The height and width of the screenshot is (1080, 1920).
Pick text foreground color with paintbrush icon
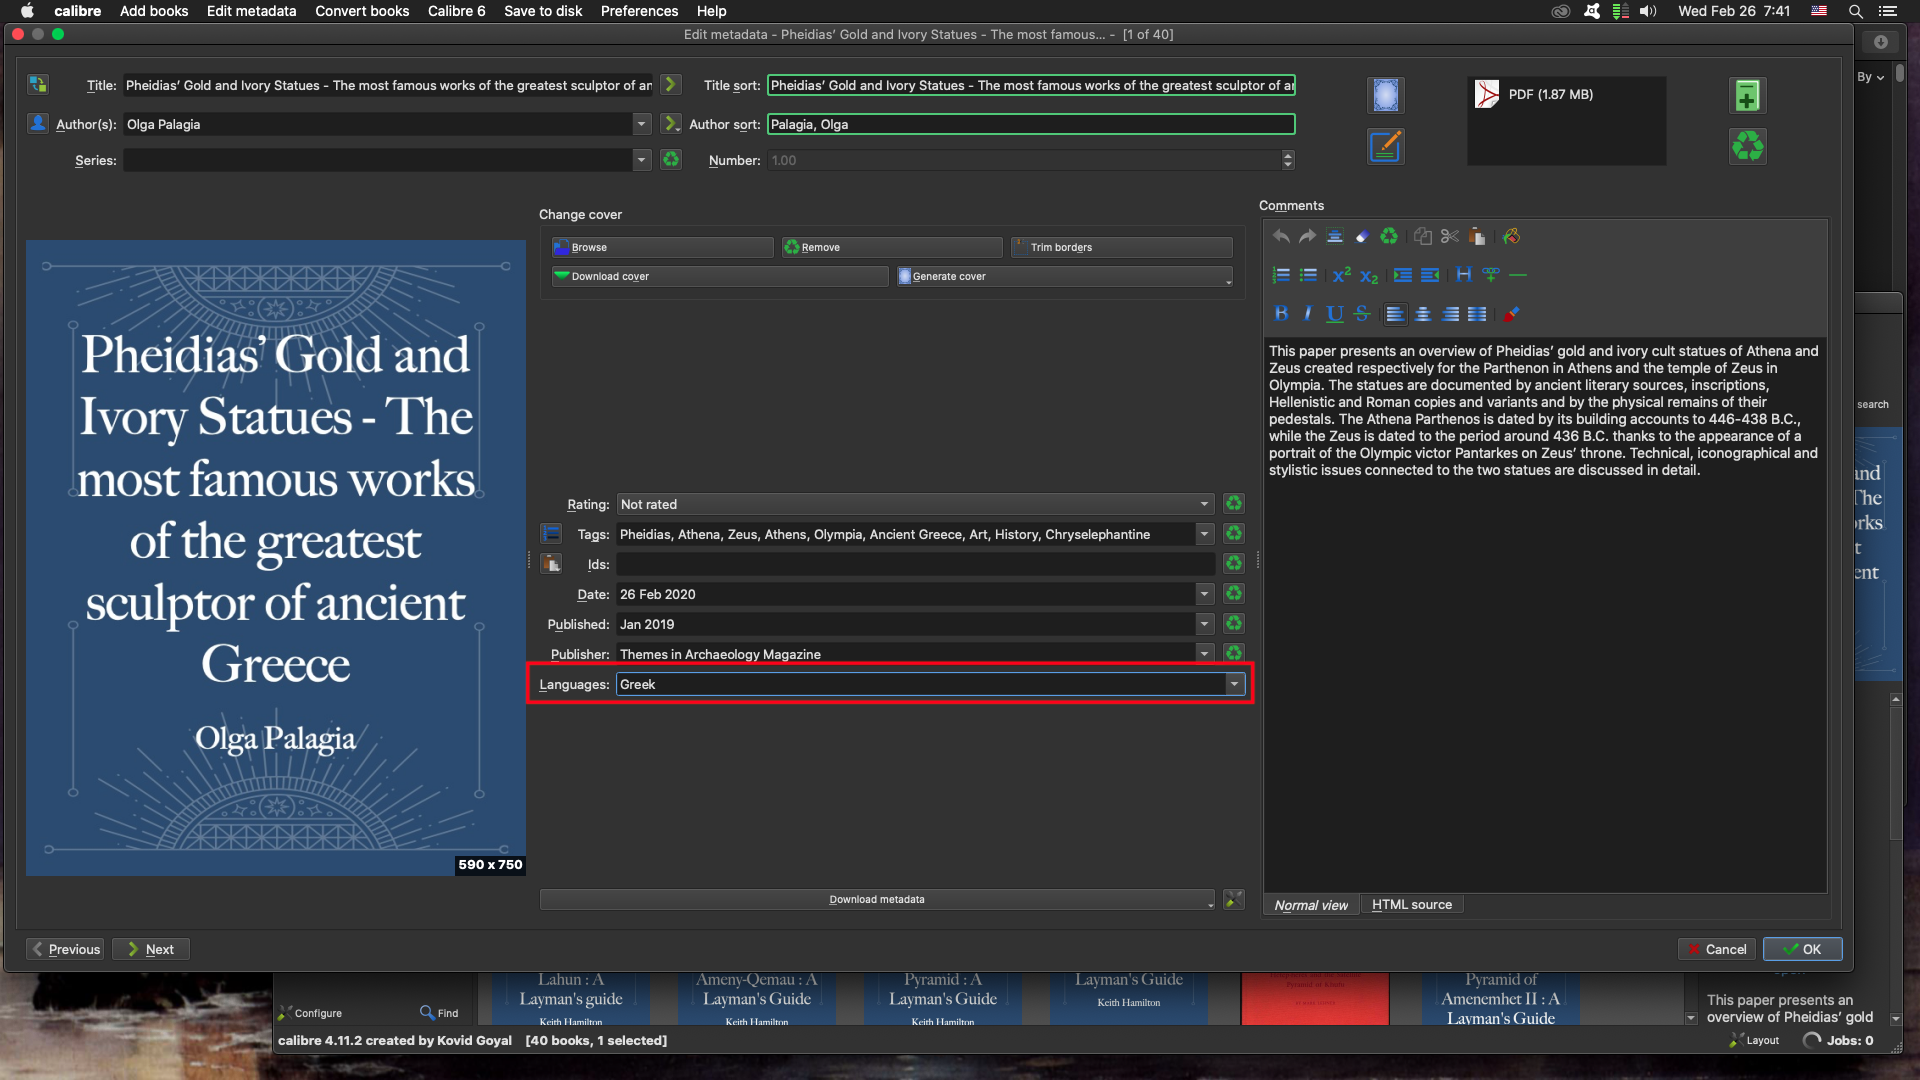click(1511, 314)
